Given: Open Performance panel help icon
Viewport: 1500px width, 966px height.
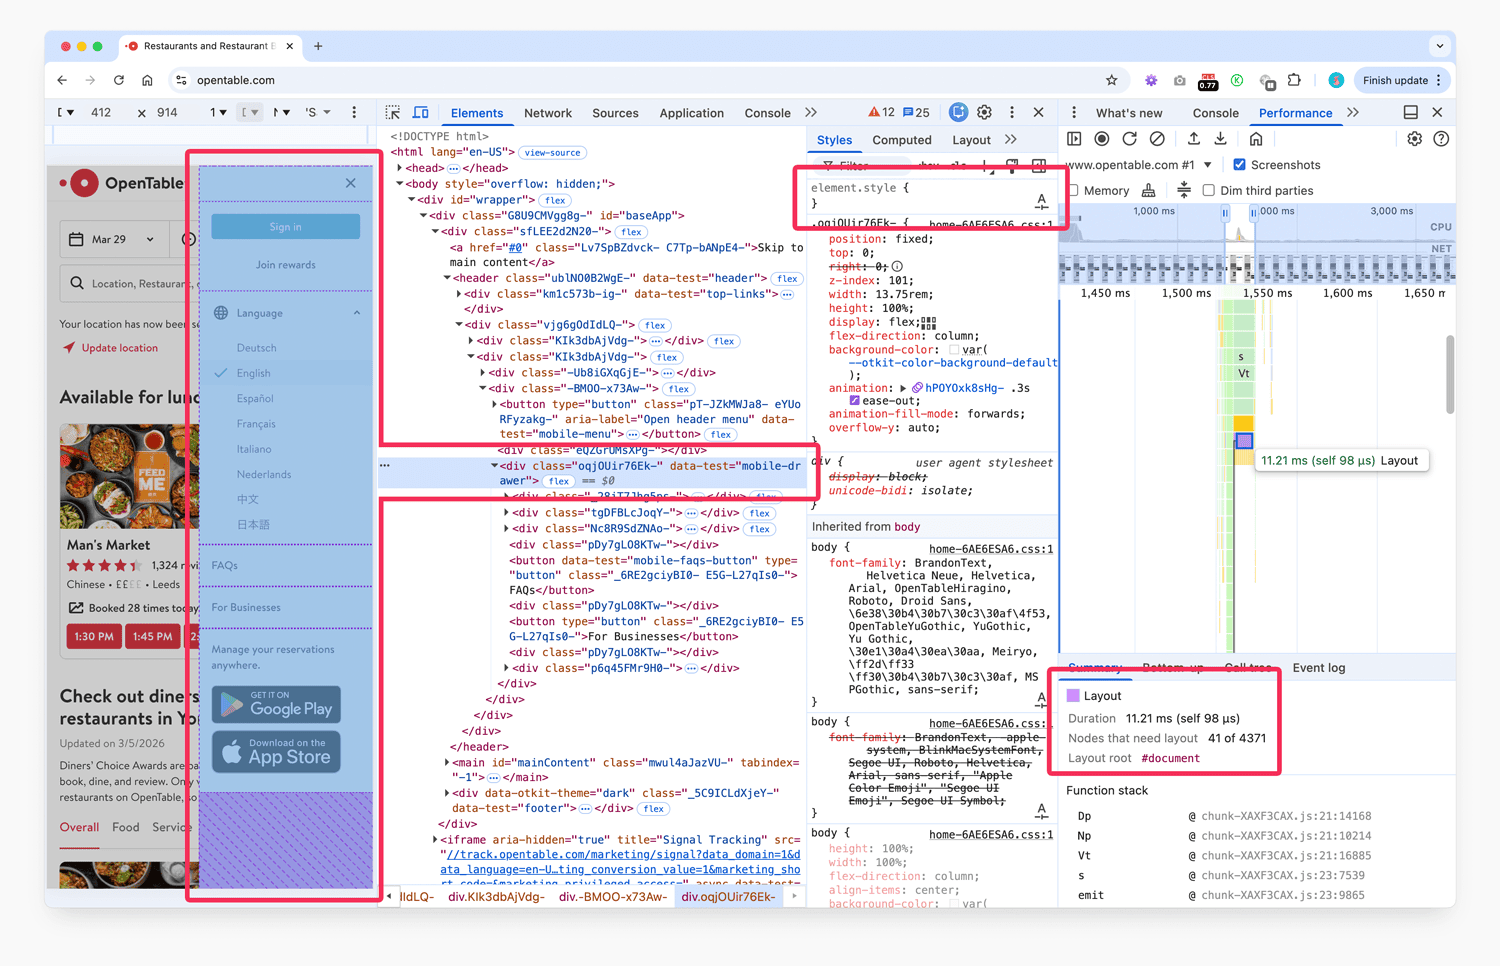Looking at the screenshot, I should pyautogui.click(x=1441, y=139).
